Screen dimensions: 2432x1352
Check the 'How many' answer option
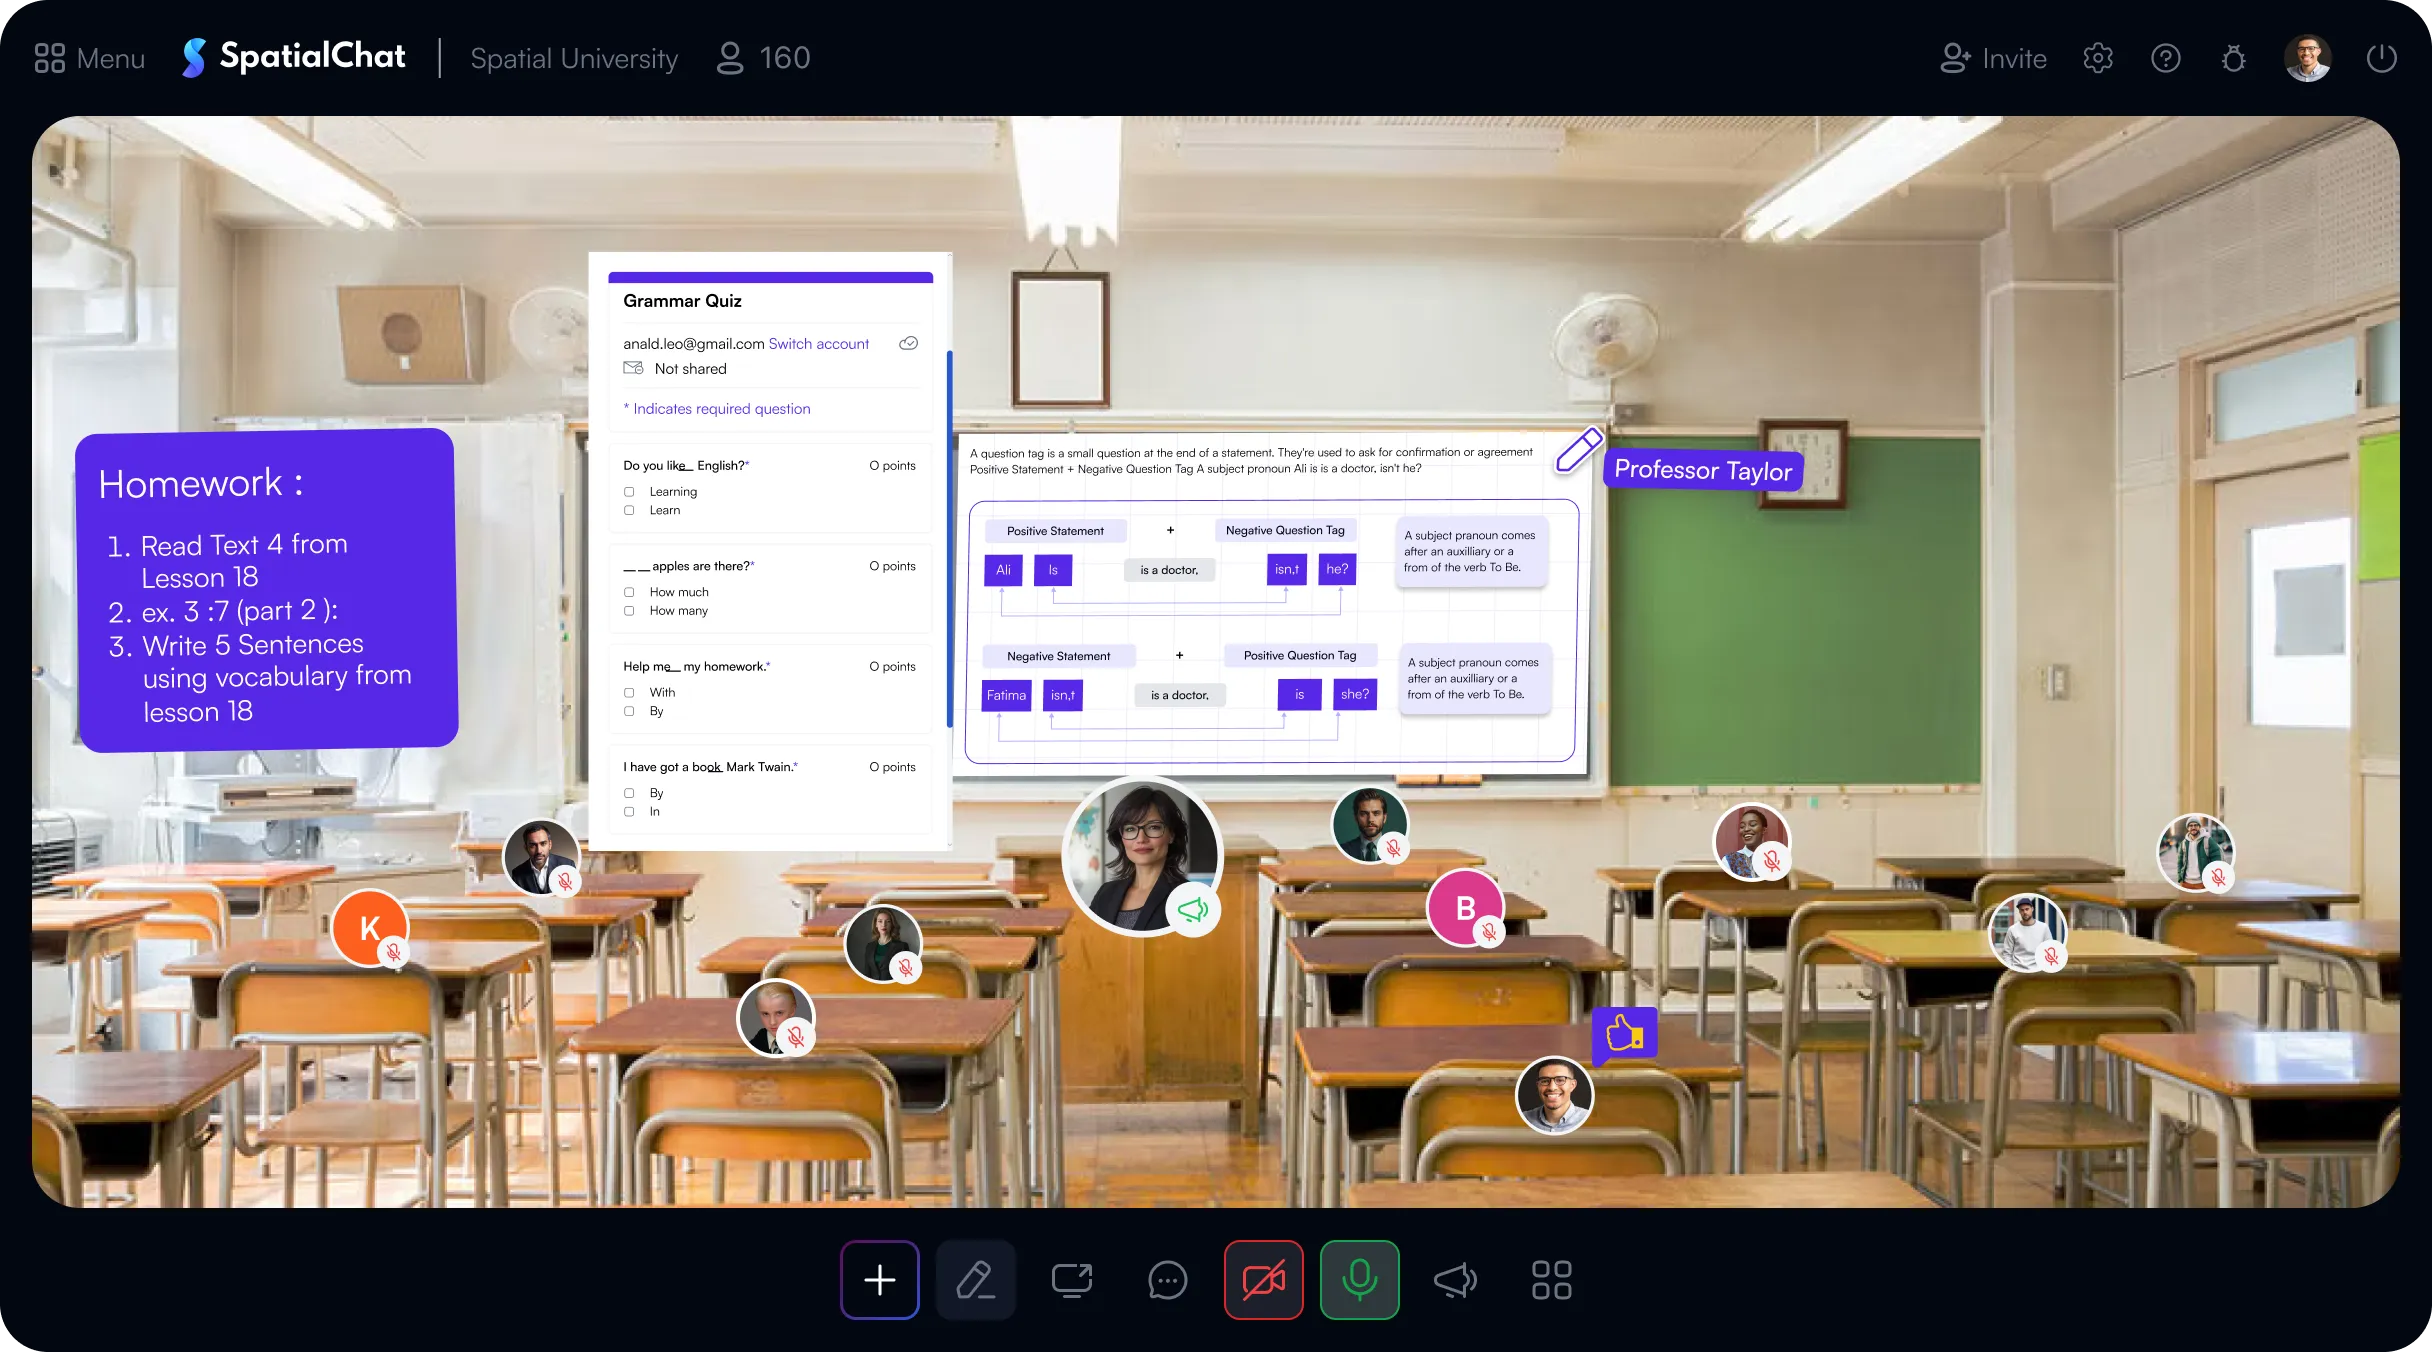click(629, 611)
